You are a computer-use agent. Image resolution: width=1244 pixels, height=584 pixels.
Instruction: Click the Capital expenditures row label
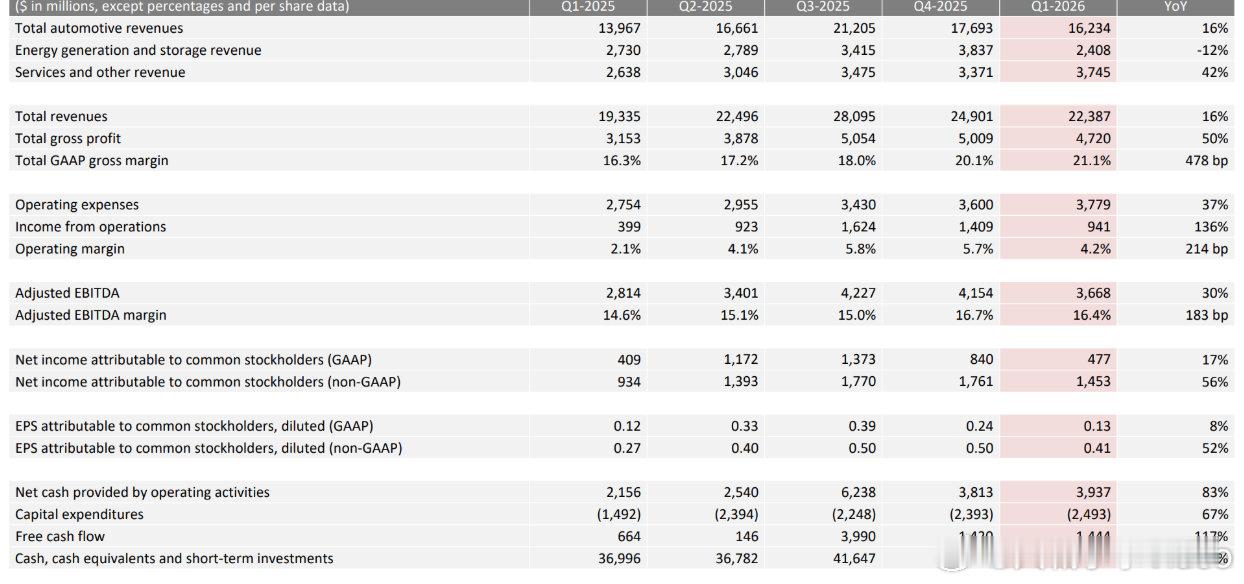click(x=79, y=514)
